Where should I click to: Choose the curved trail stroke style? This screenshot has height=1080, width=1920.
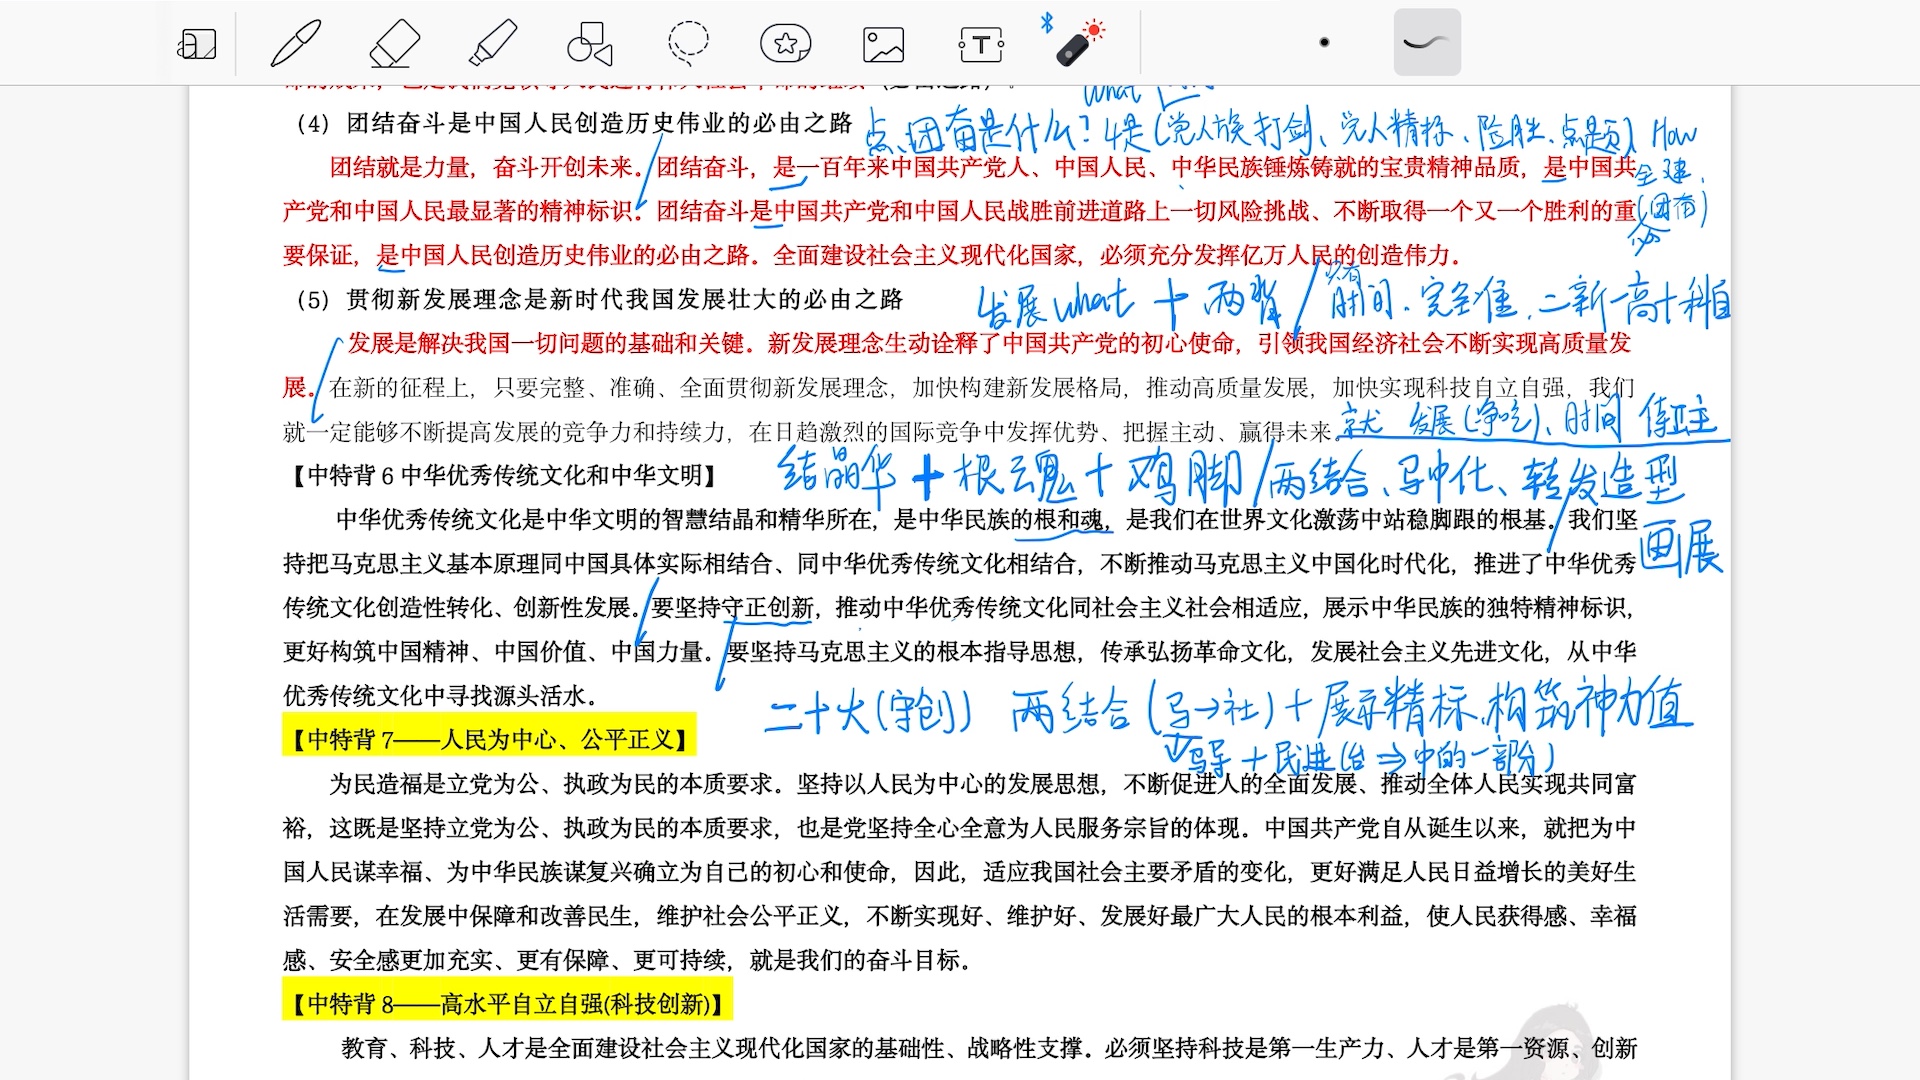pos(1427,42)
